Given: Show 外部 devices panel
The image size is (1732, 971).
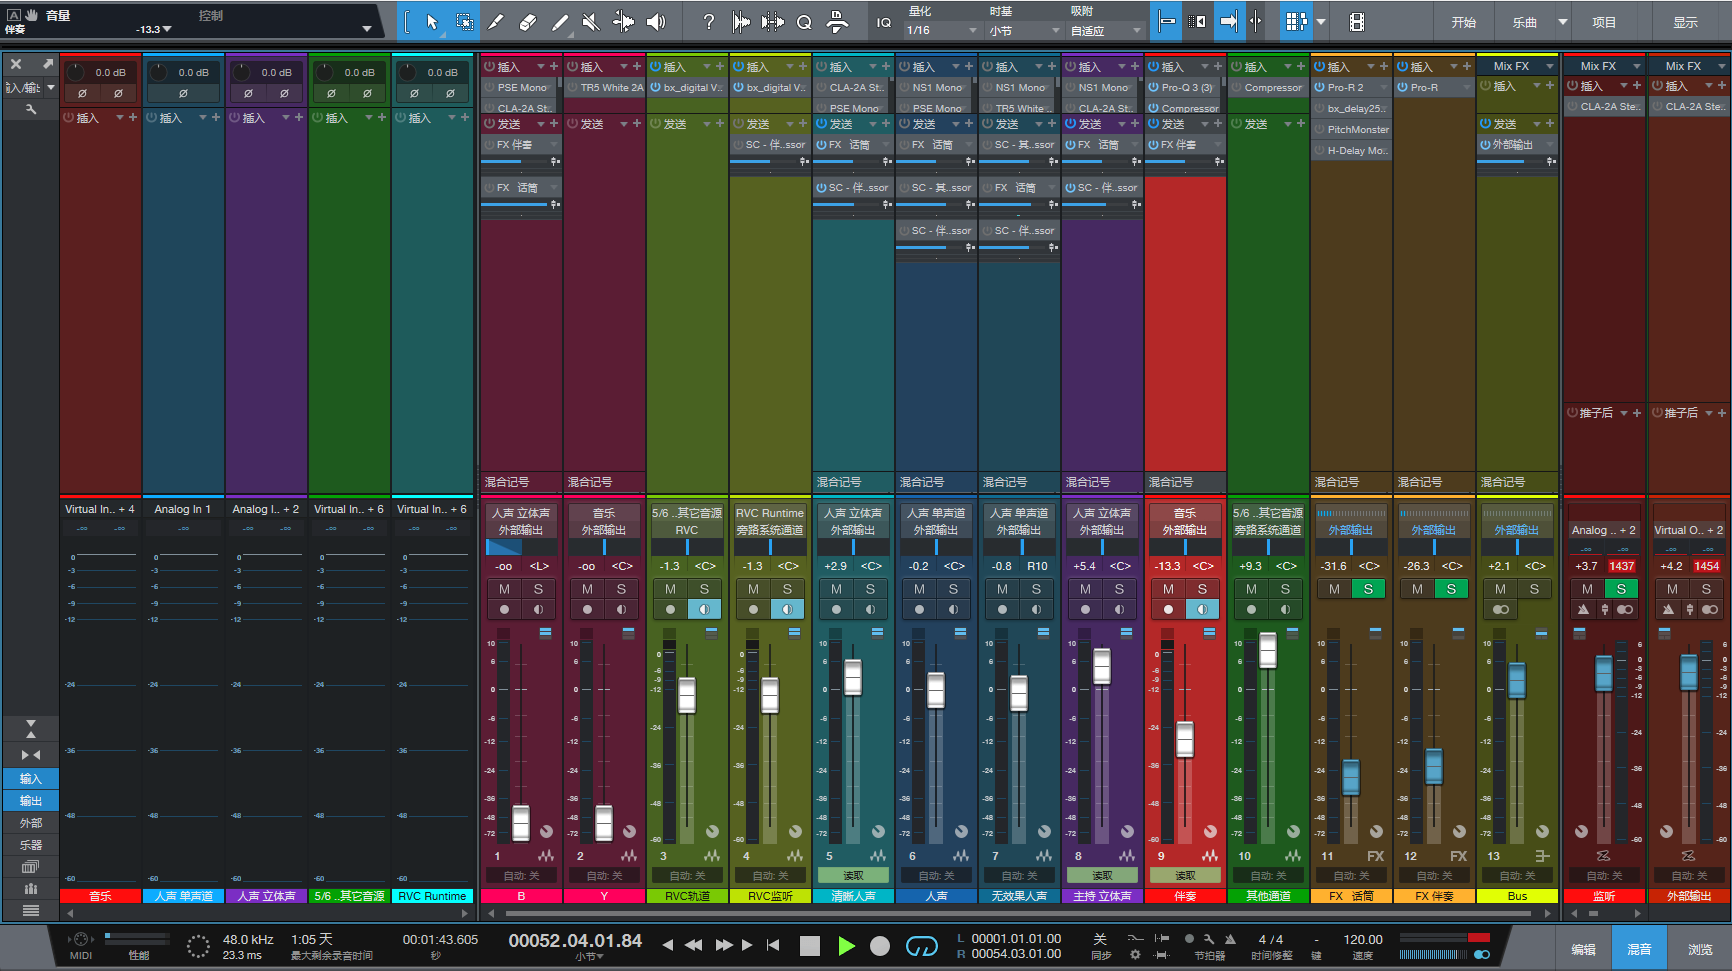Looking at the screenshot, I should point(31,822).
